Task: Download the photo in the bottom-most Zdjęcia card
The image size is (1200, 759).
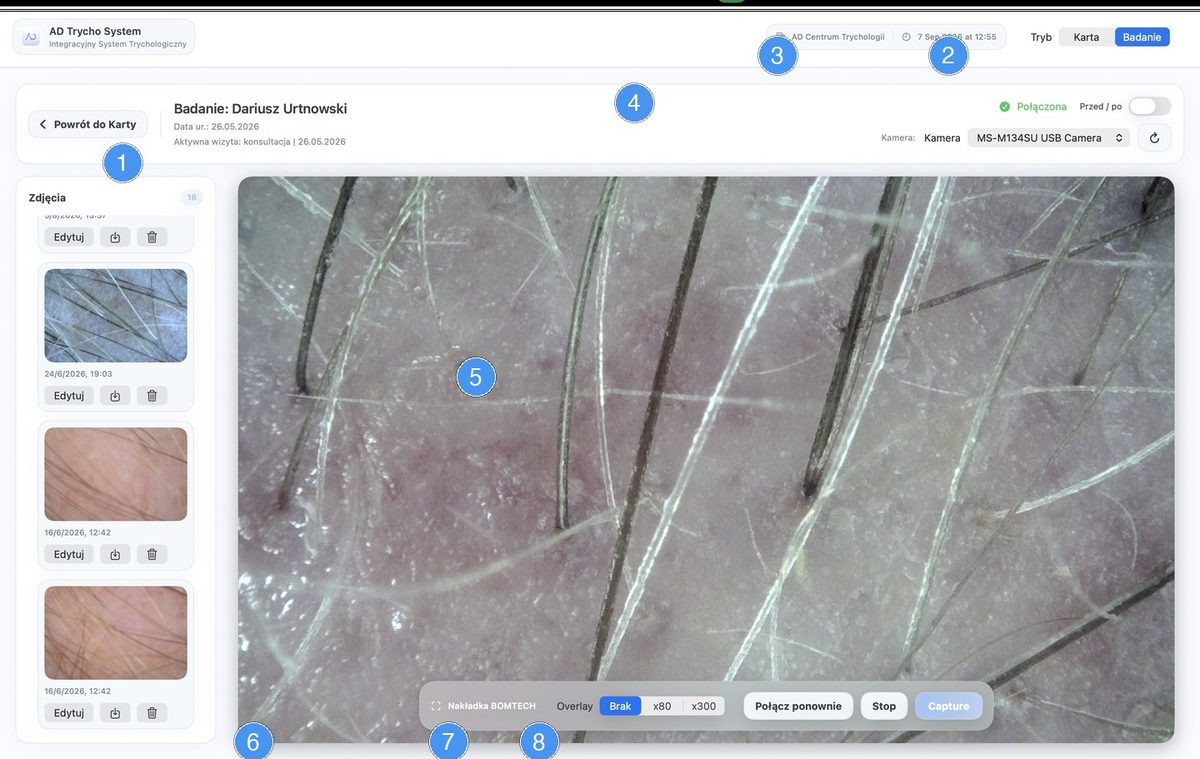Action: coord(115,713)
